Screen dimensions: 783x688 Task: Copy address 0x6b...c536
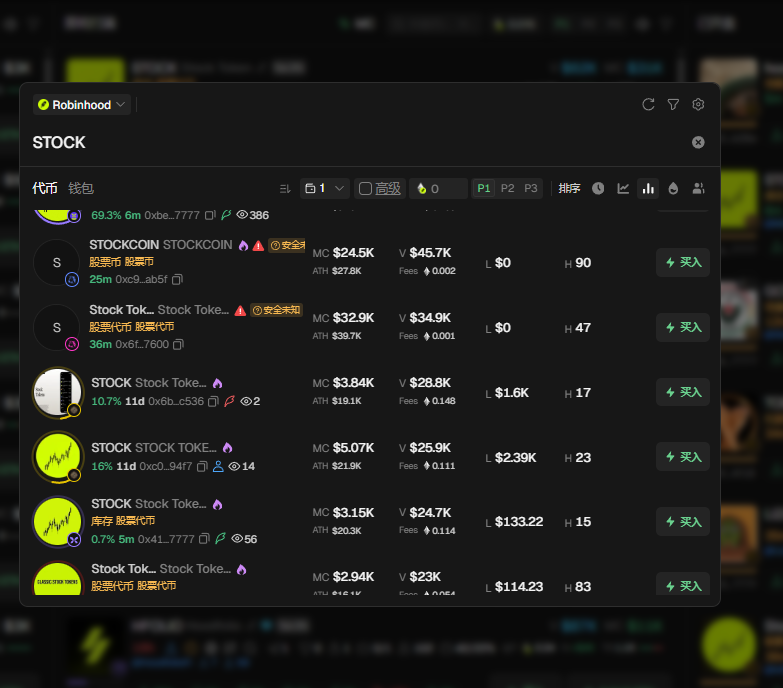213,401
